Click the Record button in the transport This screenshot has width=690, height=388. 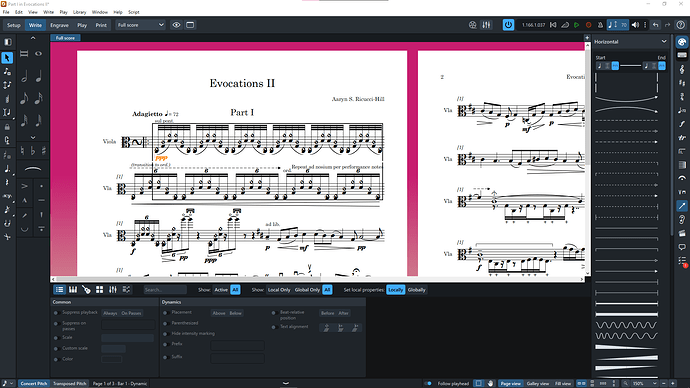pyautogui.click(x=588, y=25)
